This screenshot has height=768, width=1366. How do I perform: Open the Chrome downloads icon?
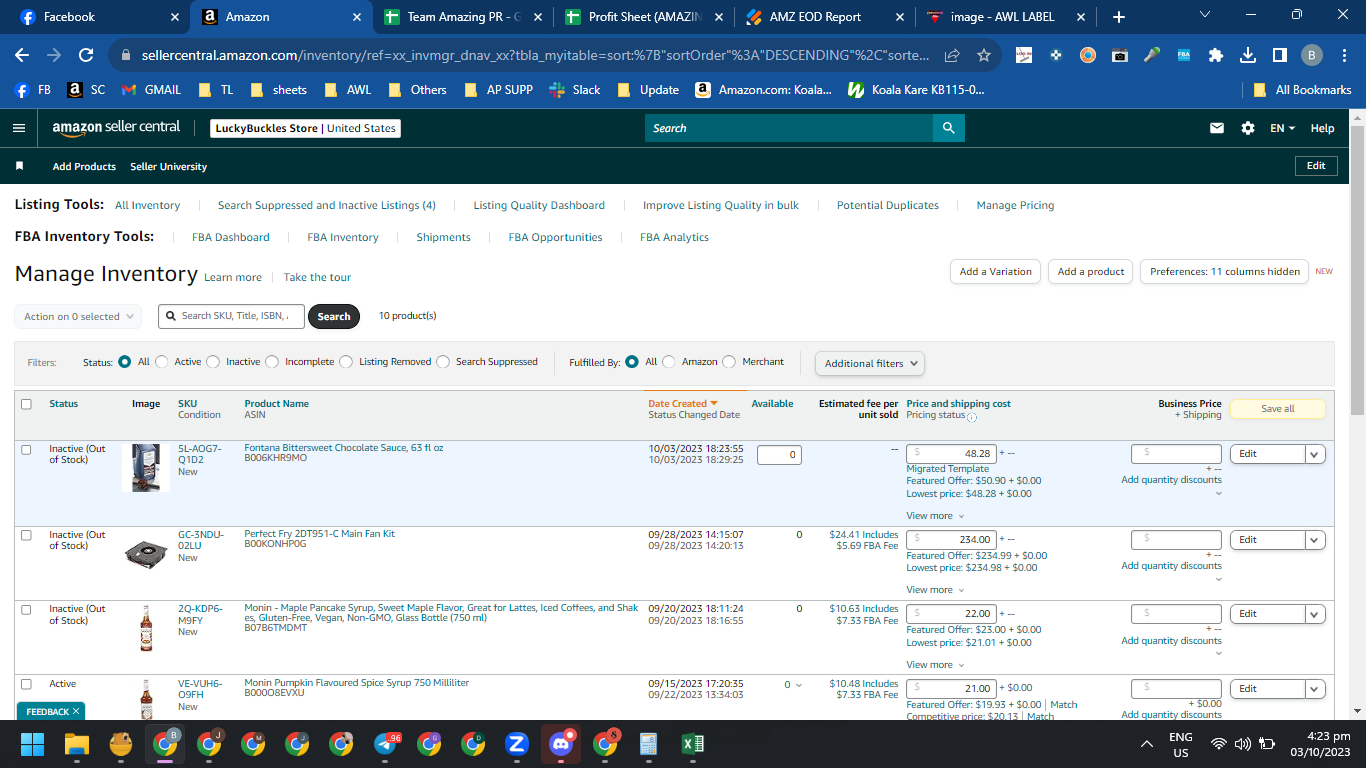point(1248,55)
